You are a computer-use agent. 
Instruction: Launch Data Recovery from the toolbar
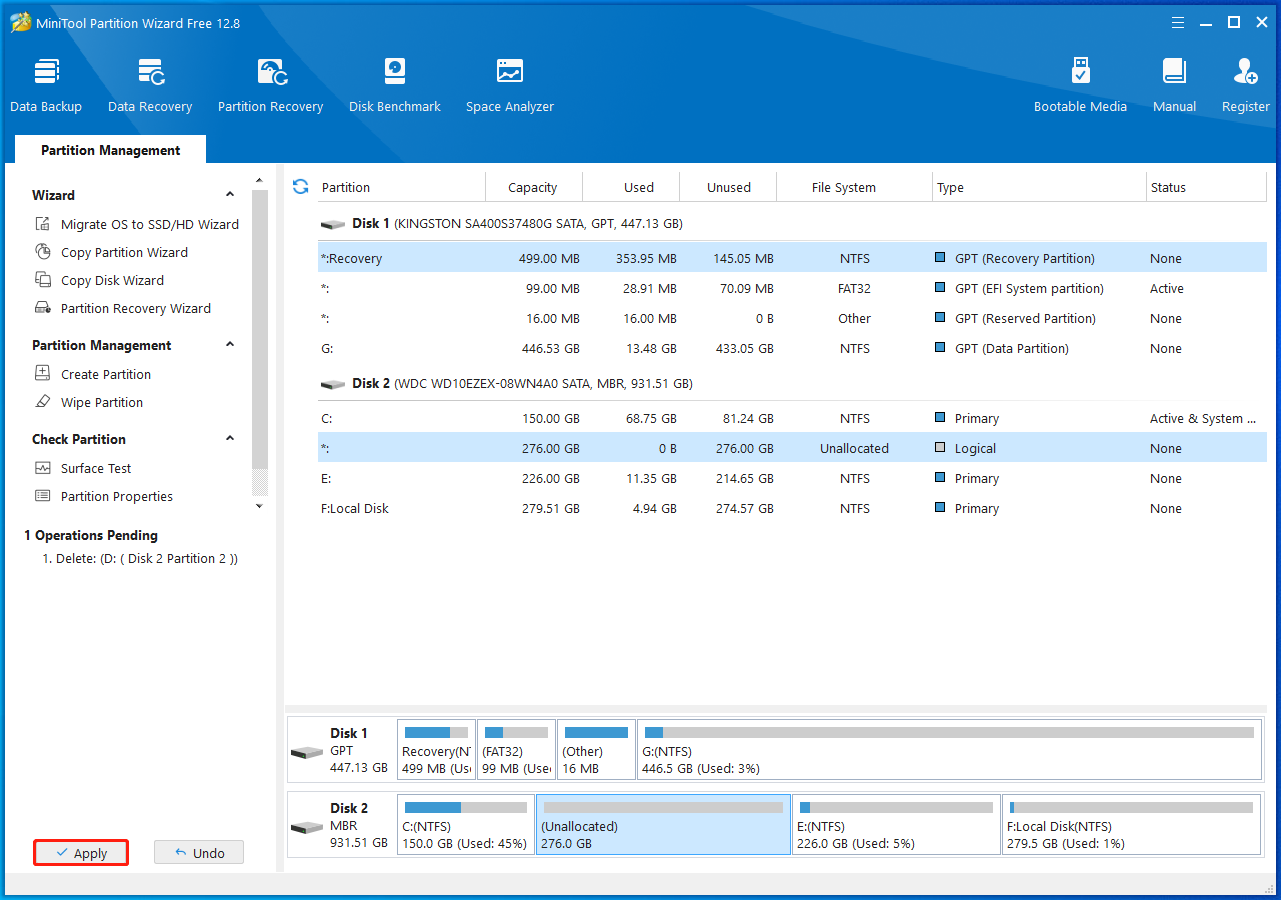150,85
